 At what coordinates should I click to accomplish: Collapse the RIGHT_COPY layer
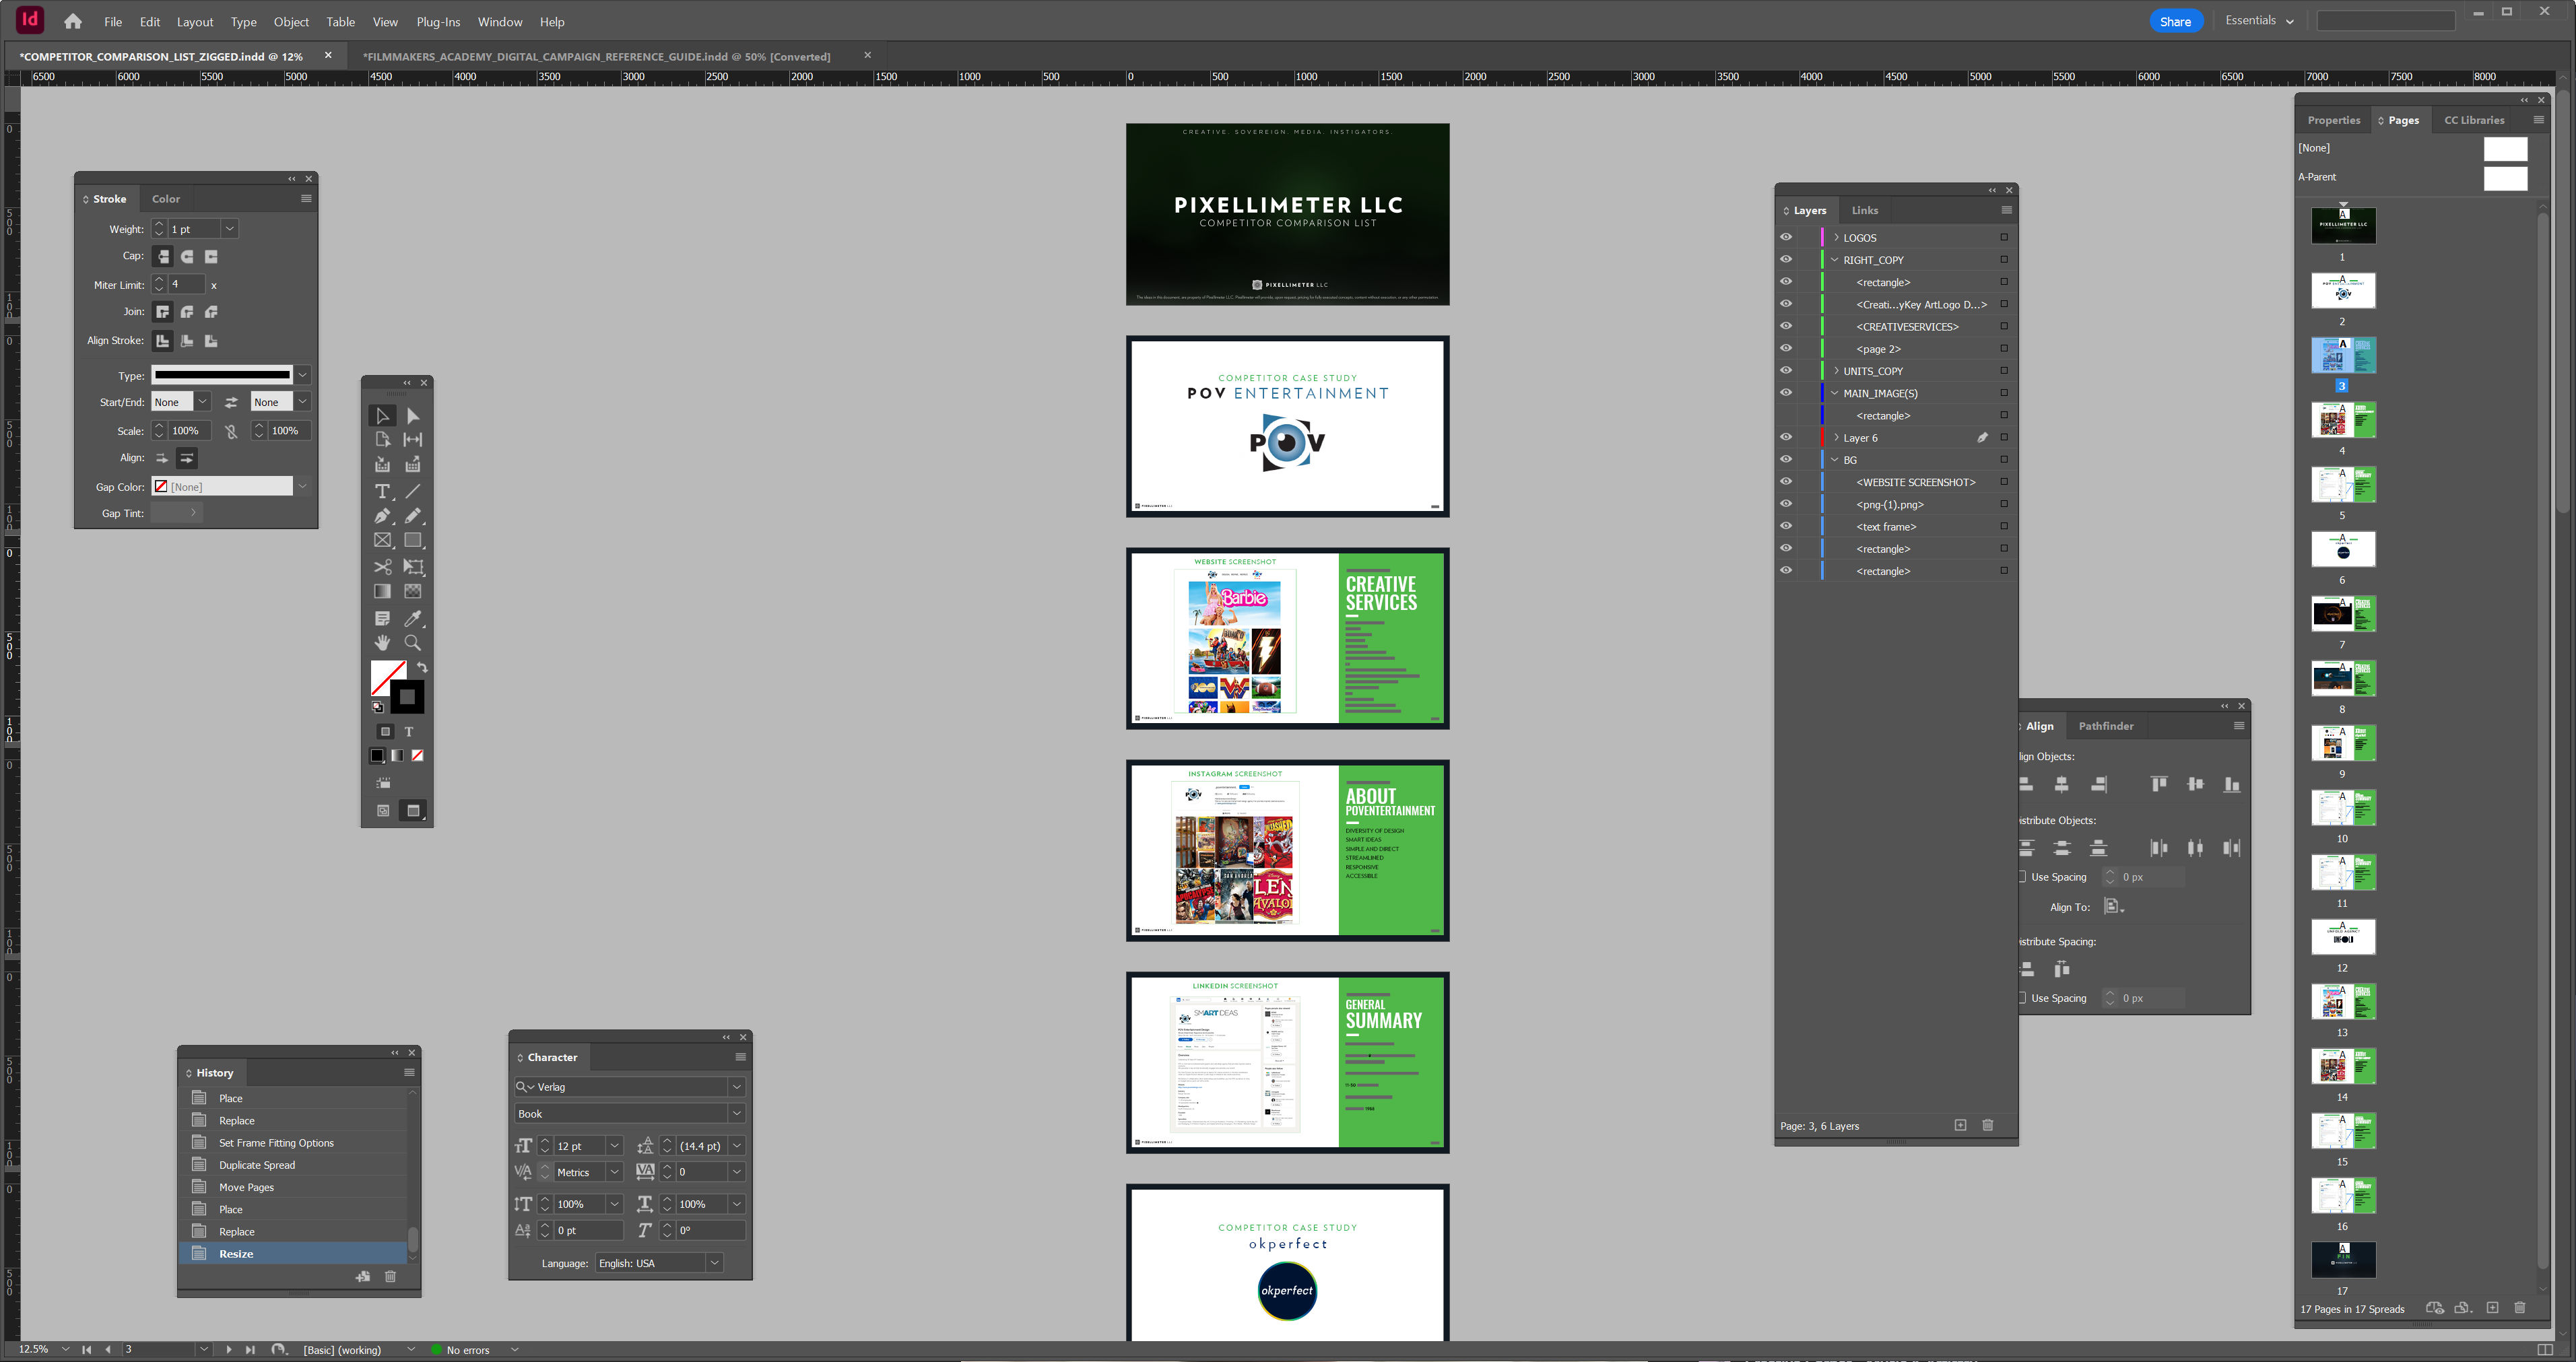(1836, 259)
